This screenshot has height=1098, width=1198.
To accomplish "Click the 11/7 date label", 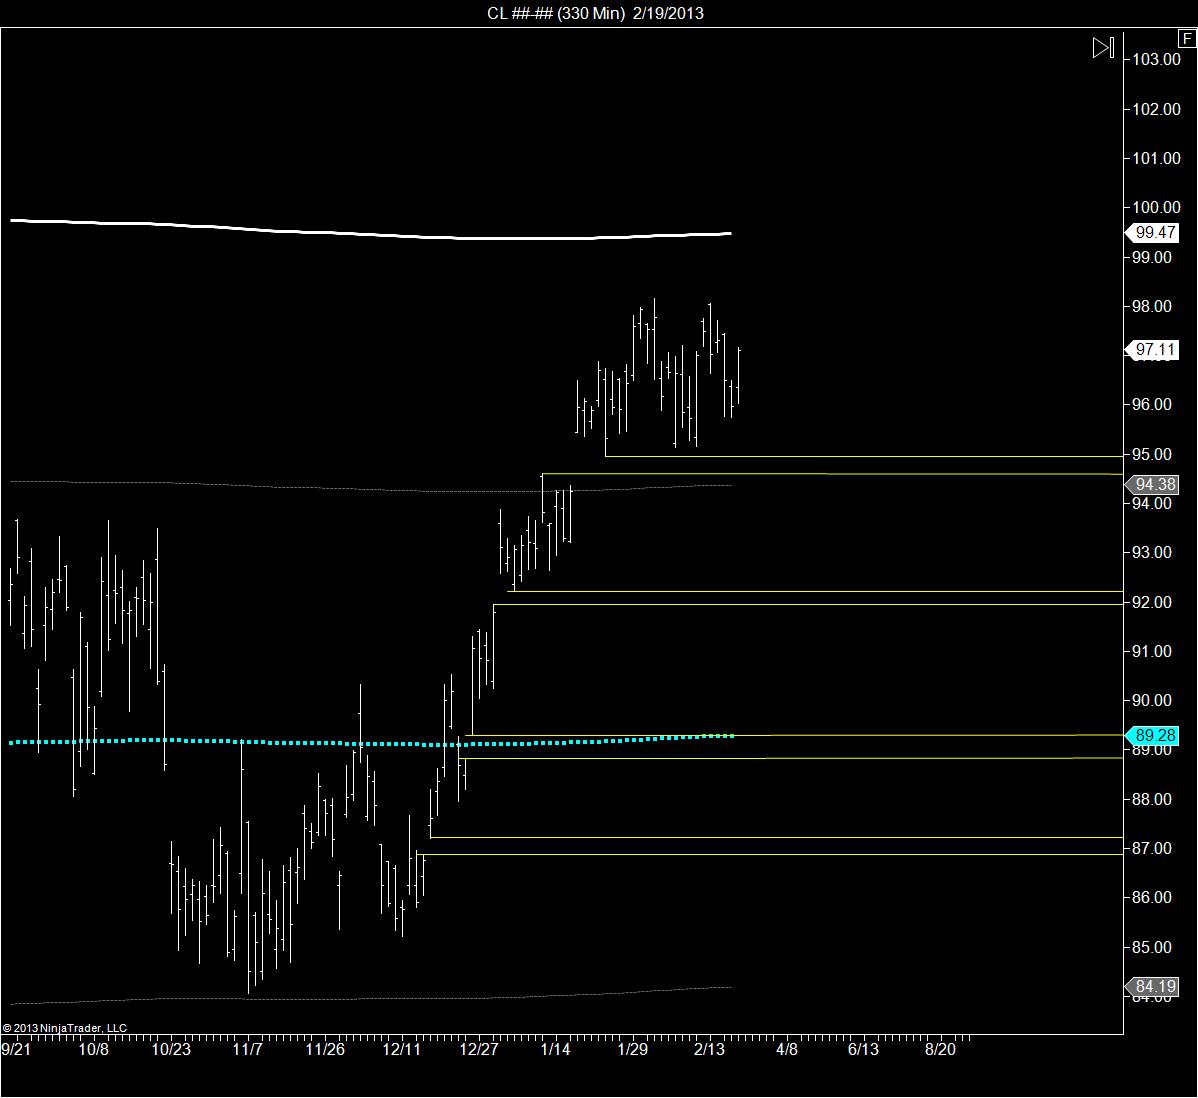I will point(248,1049).
